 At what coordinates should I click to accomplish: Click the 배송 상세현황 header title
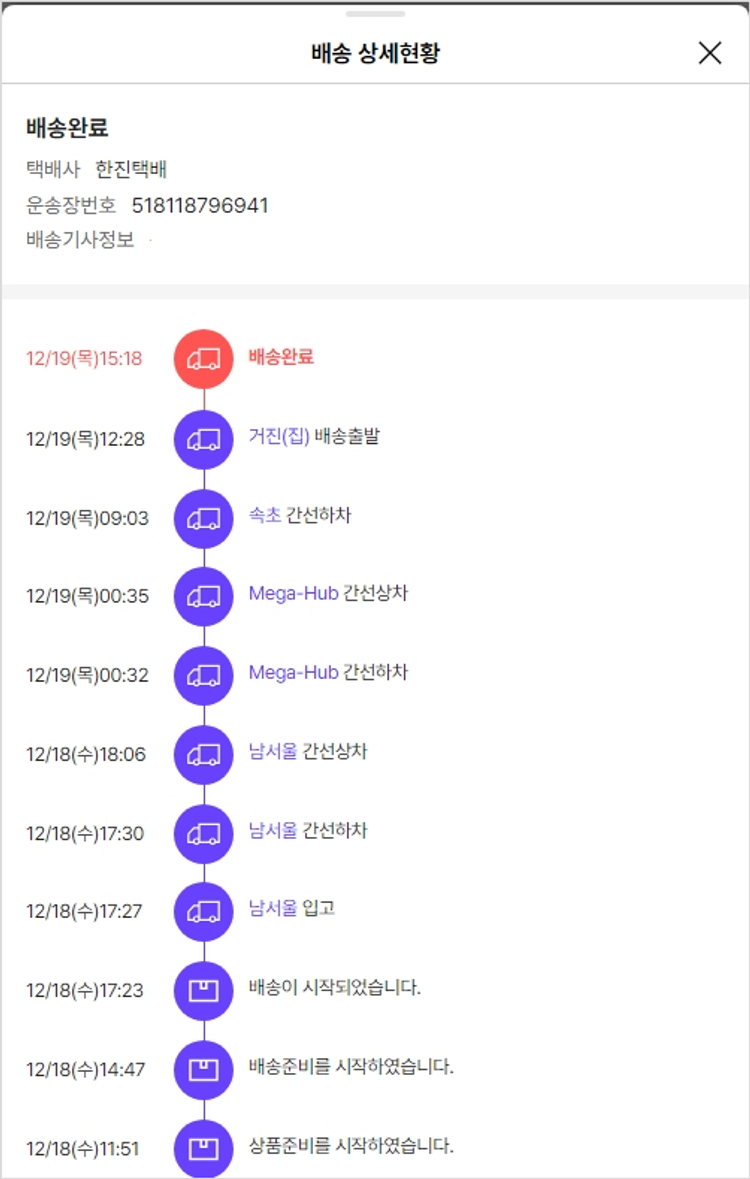[x=375, y=53]
